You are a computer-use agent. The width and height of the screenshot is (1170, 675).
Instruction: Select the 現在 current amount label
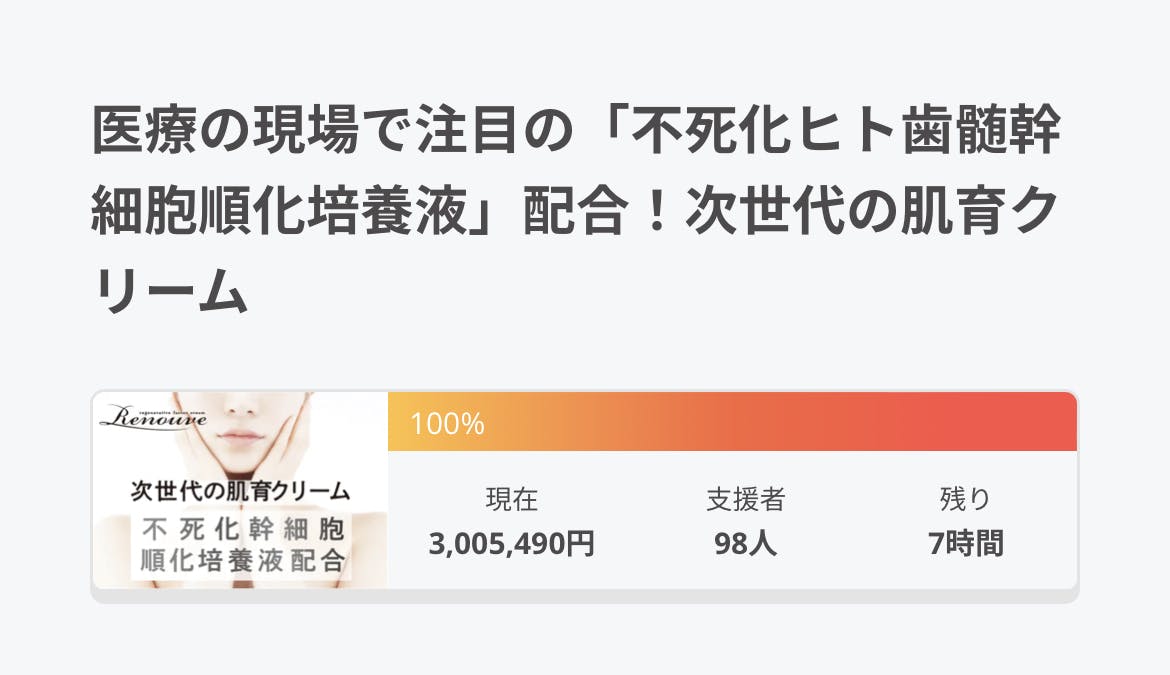tap(511, 499)
